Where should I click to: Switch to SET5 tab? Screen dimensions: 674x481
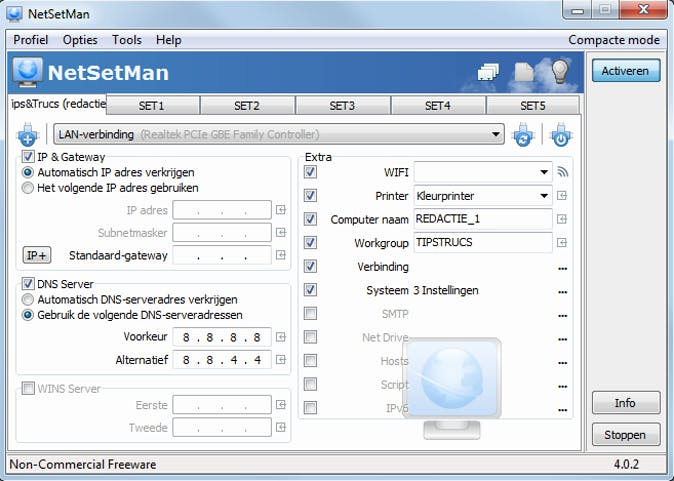(x=533, y=105)
